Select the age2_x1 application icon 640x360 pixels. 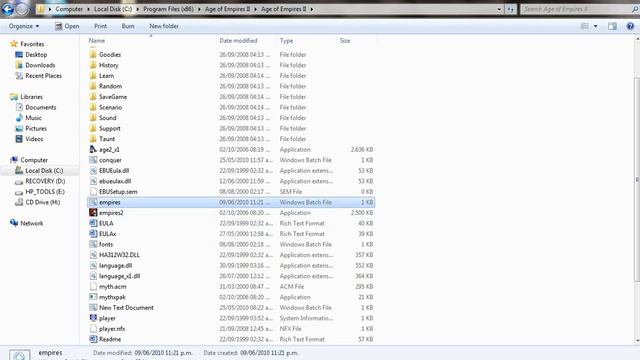(x=93, y=149)
